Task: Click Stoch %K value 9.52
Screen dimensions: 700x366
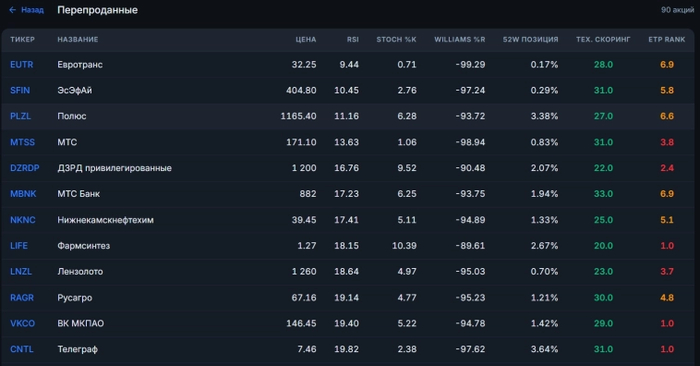Action: point(407,168)
